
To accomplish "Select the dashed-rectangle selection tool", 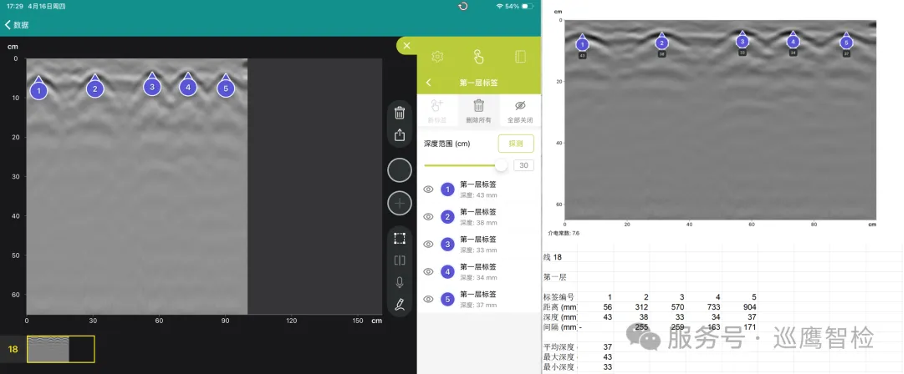I will click(x=400, y=238).
